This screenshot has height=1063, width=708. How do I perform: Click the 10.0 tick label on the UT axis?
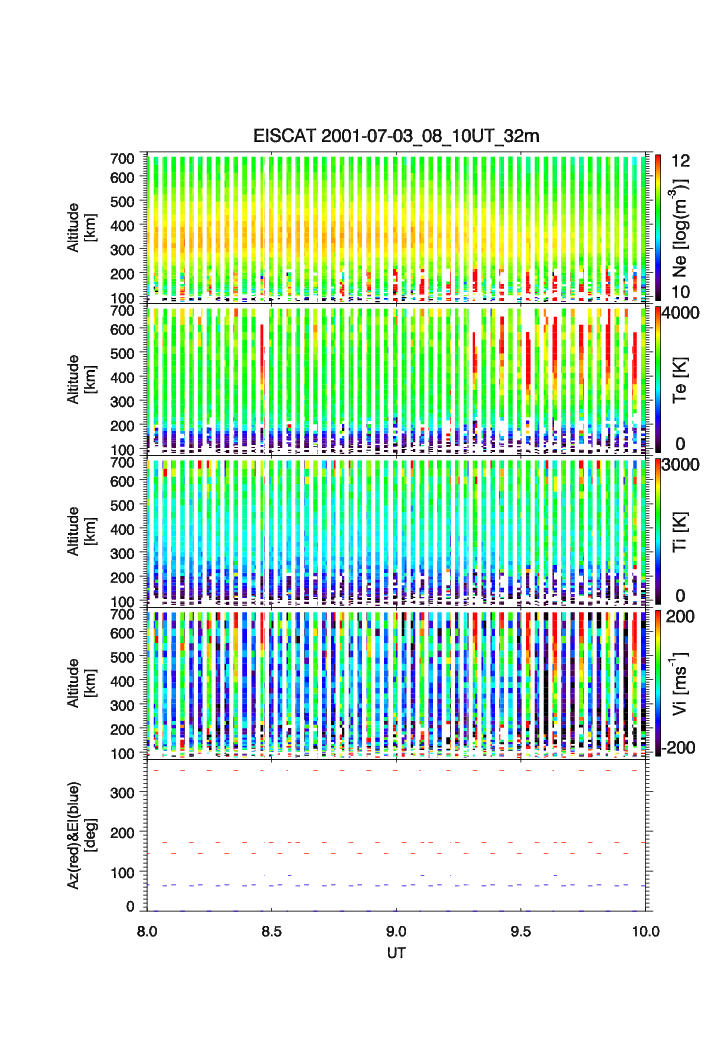(643, 930)
